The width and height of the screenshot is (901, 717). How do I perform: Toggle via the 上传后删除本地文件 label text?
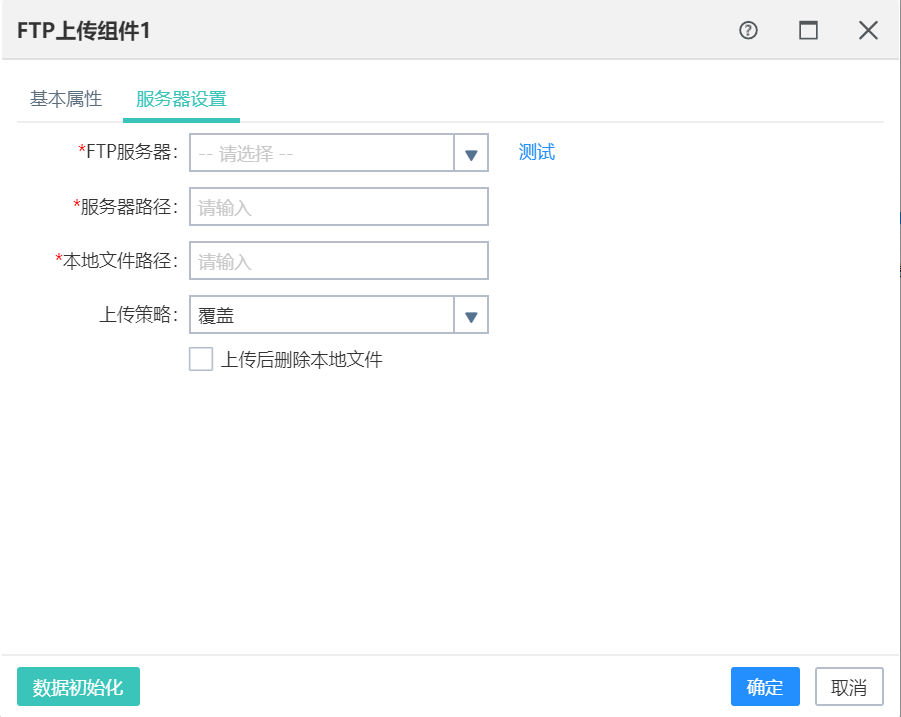pos(302,360)
